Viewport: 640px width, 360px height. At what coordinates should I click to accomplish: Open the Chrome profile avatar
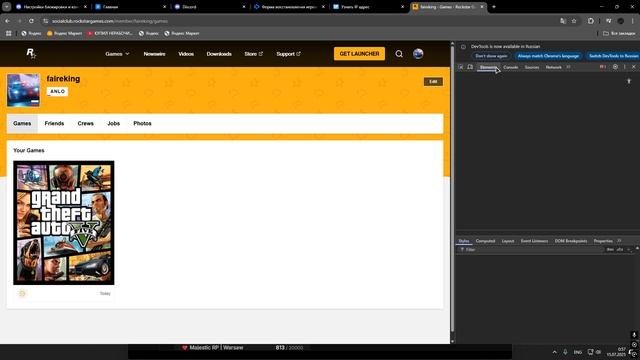[x=620, y=21]
